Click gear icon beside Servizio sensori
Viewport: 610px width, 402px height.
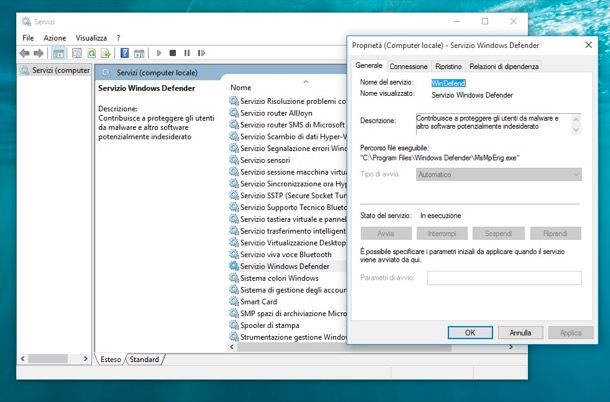pos(234,160)
